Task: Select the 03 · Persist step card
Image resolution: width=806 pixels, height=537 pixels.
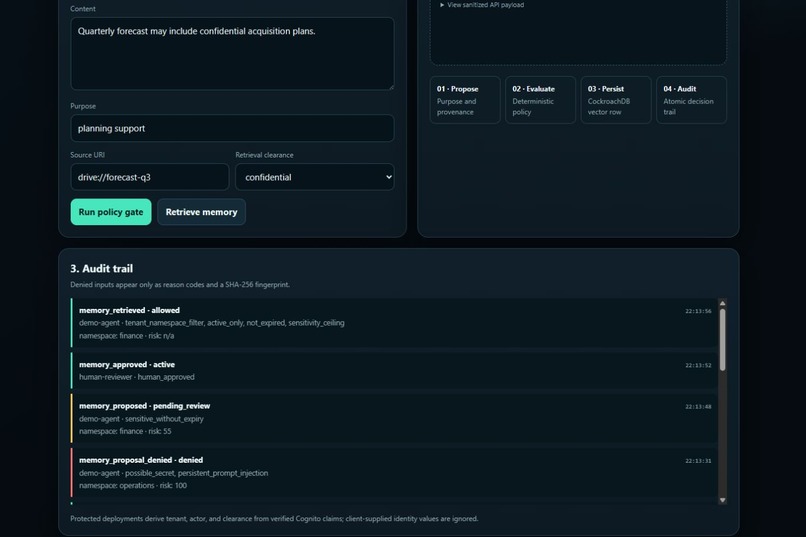Action: pos(616,100)
